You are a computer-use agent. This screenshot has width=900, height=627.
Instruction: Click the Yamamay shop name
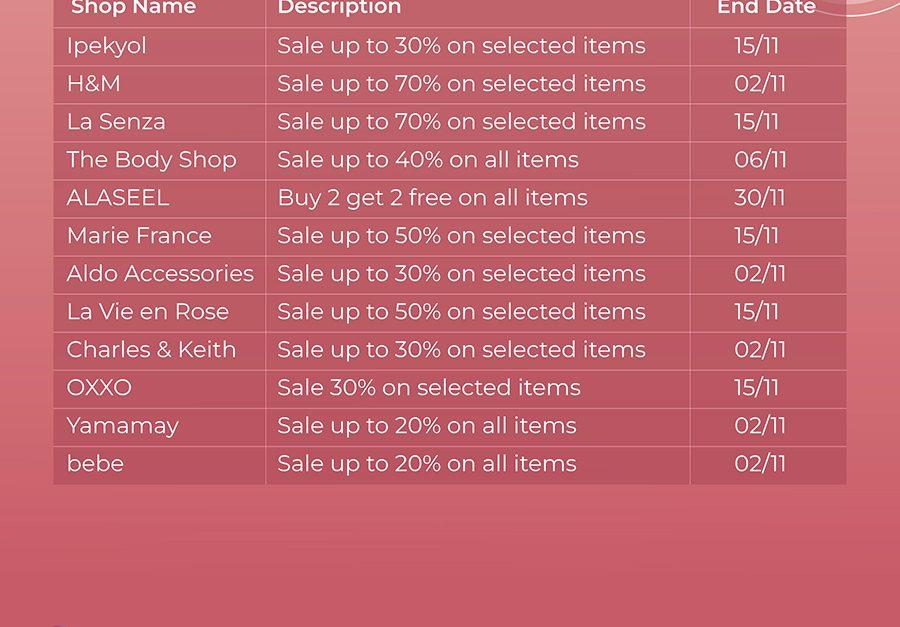[x=122, y=427]
